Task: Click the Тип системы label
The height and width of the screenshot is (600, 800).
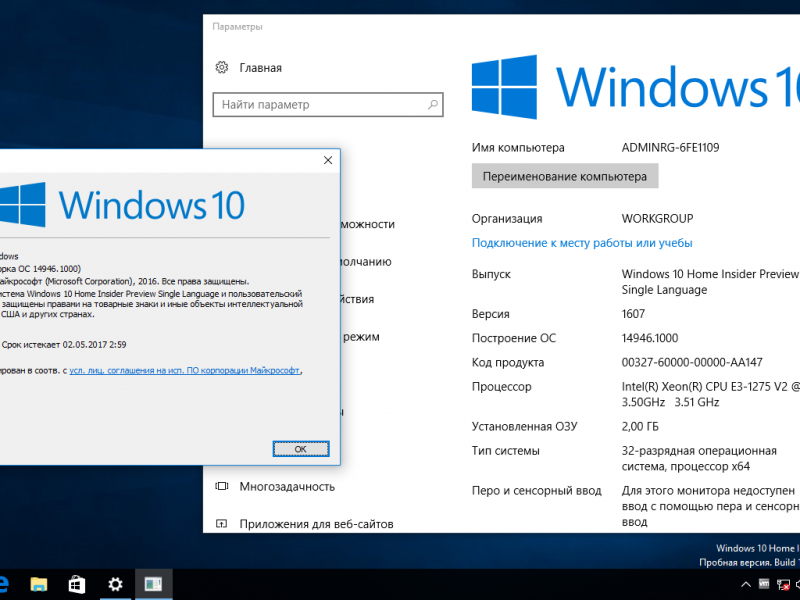Action: pos(506,451)
